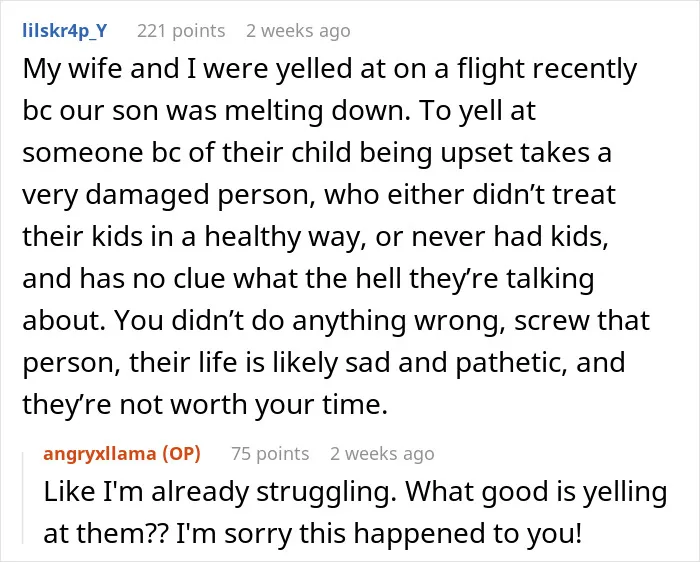
Task: Click the line starting 'very damaged person'
Action: pos(319,196)
